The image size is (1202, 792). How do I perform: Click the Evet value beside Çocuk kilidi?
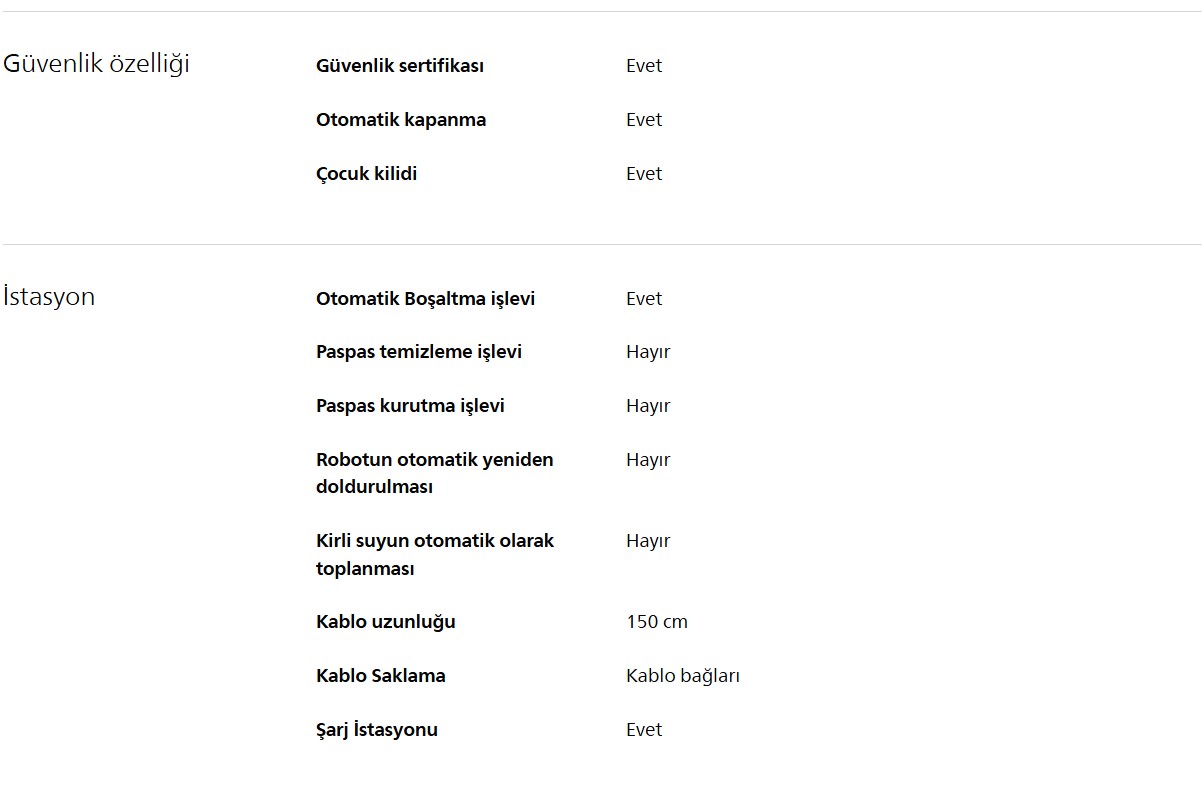644,174
